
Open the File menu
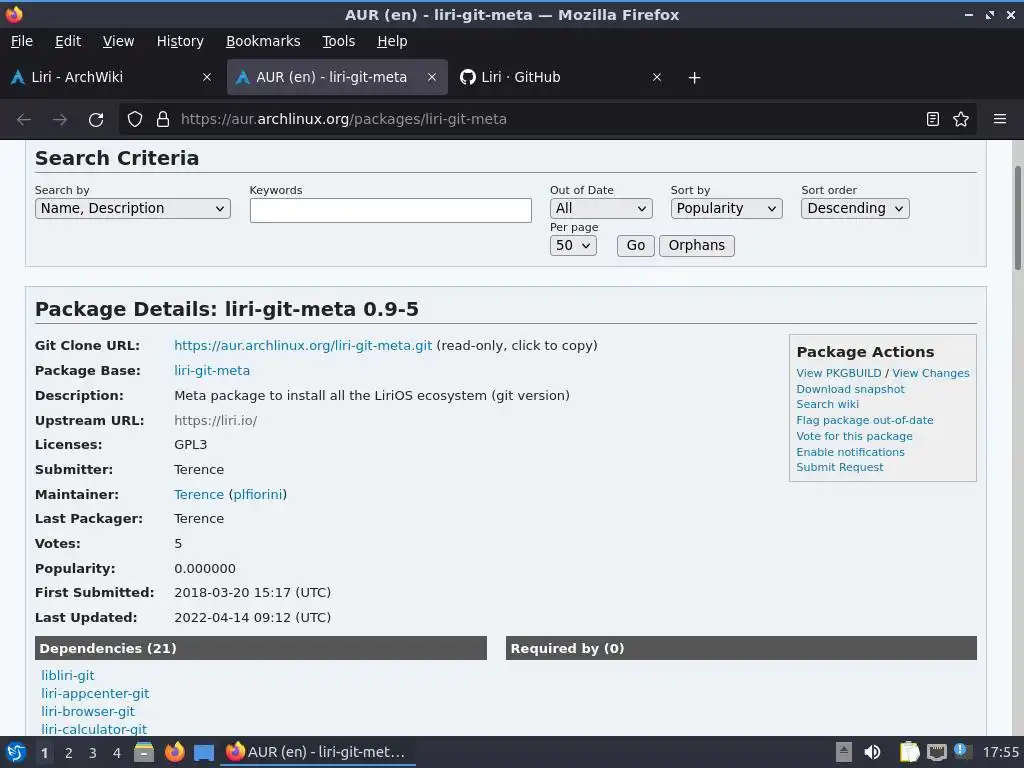[22, 41]
